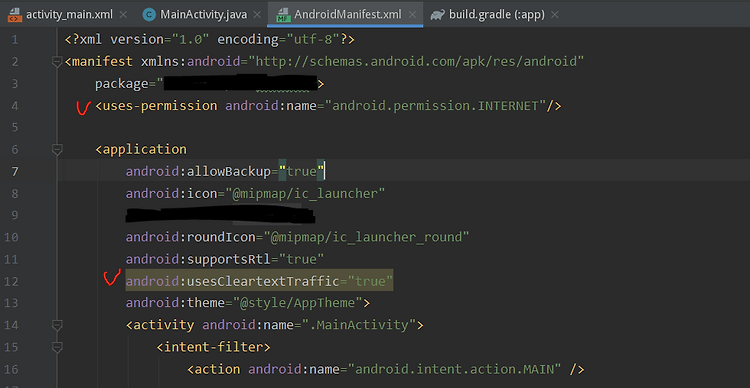Click the android.intent.action.MAIN value
The width and height of the screenshot is (750, 388).
click(x=454, y=369)
